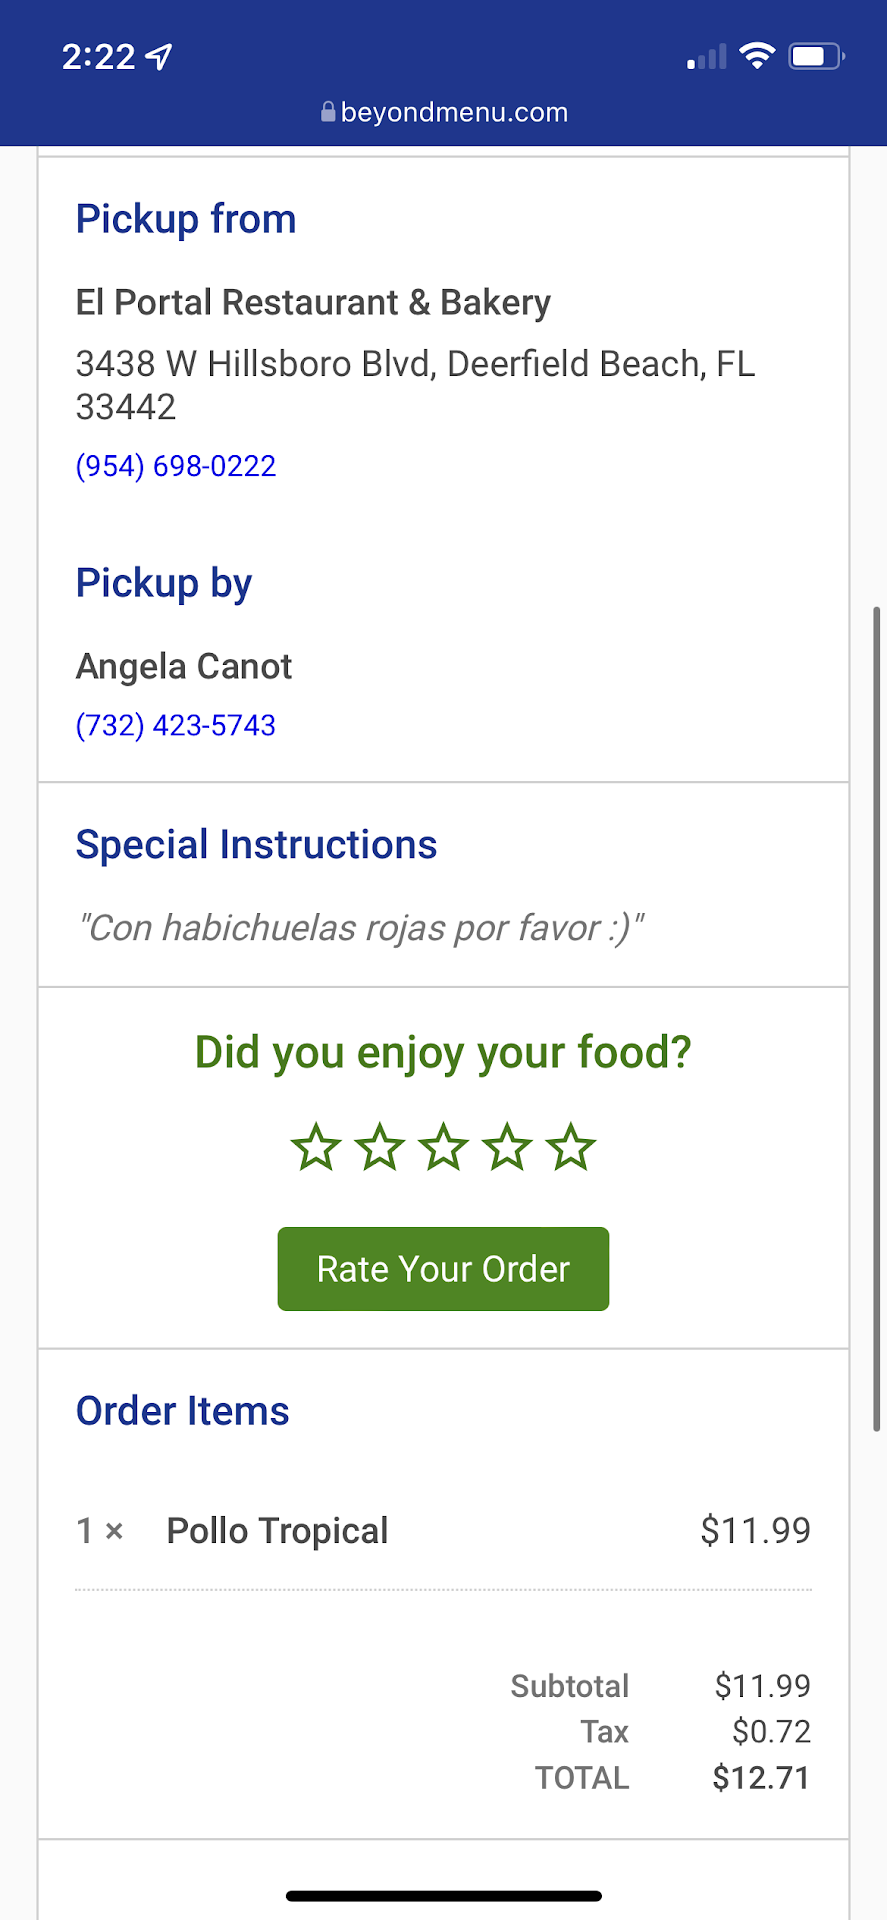Tap the fourth rating star
The image size is (887, 1920).
click(507, 1147)
